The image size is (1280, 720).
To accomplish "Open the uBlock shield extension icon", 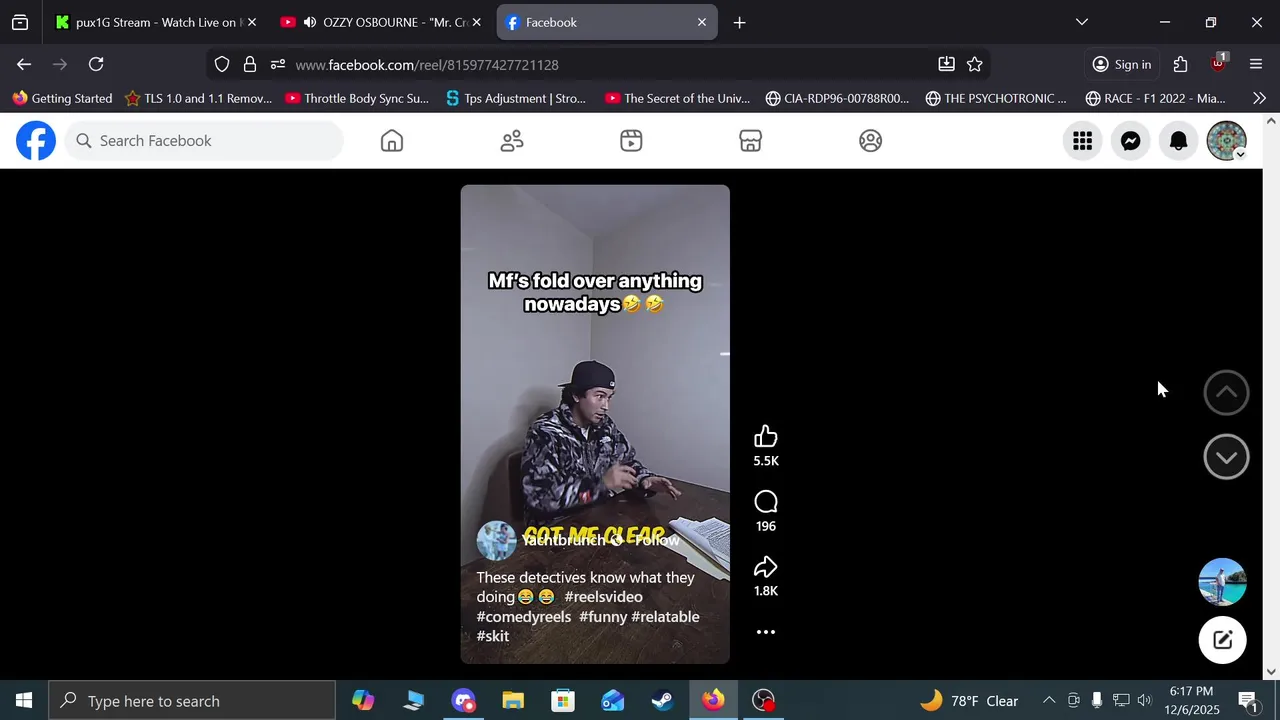I will pos(1218,64).
